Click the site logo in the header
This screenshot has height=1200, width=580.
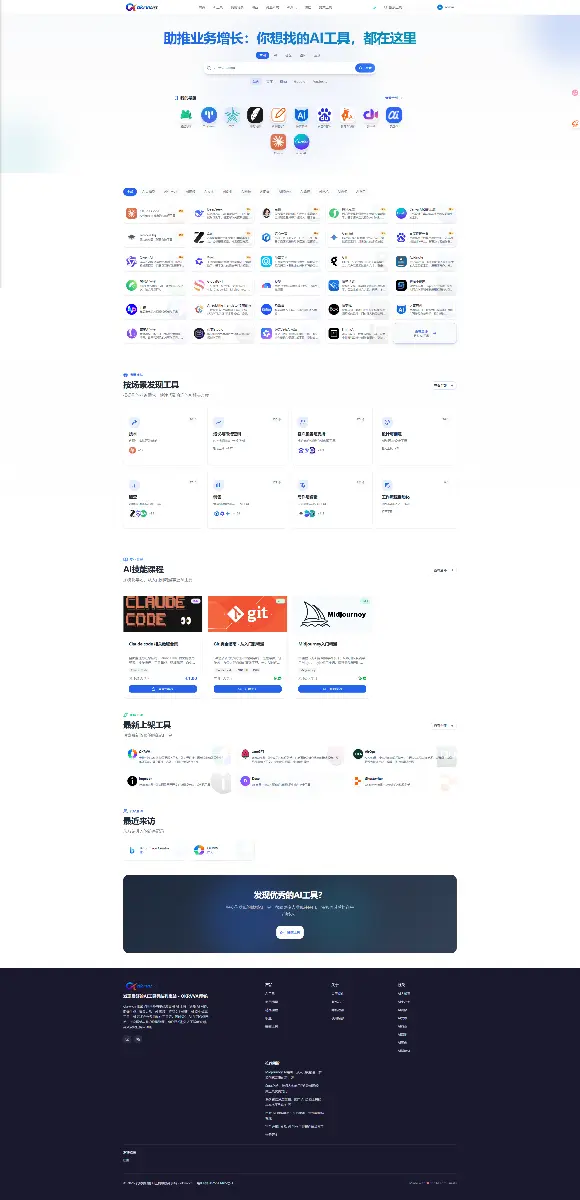click(x=140, y=7)
